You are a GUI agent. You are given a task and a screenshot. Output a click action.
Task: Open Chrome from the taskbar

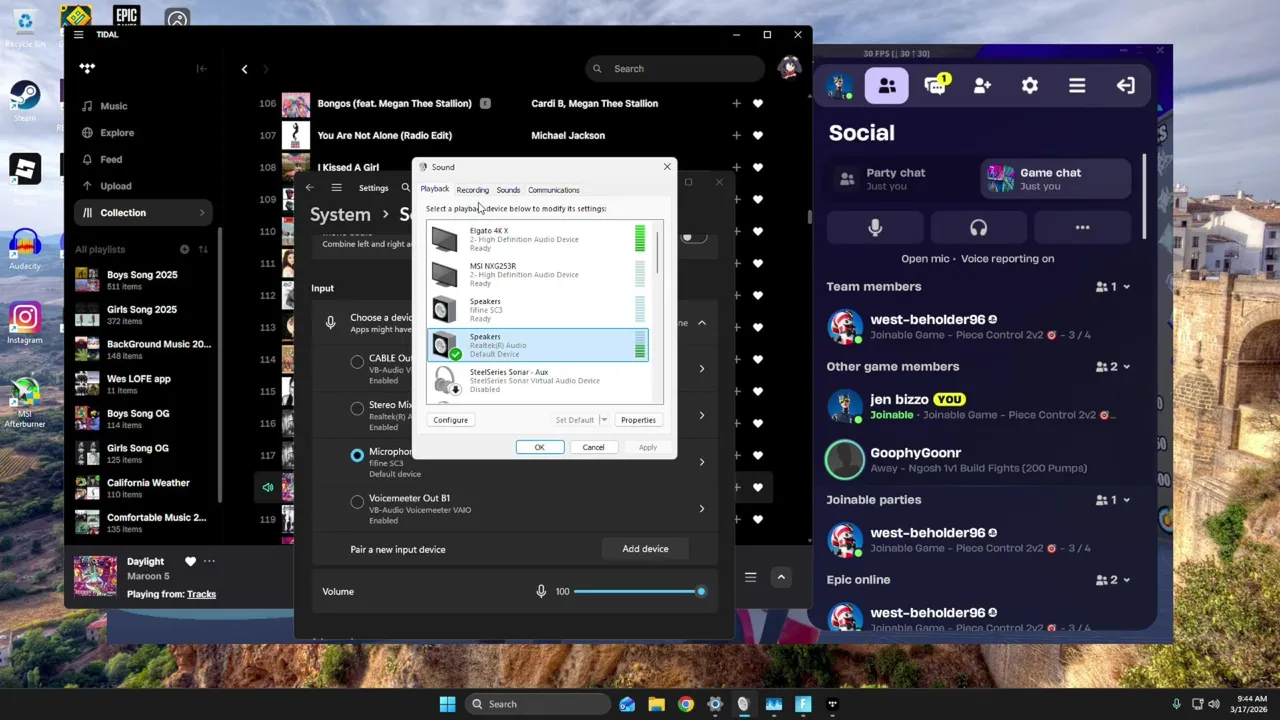(x=685, y=704)
